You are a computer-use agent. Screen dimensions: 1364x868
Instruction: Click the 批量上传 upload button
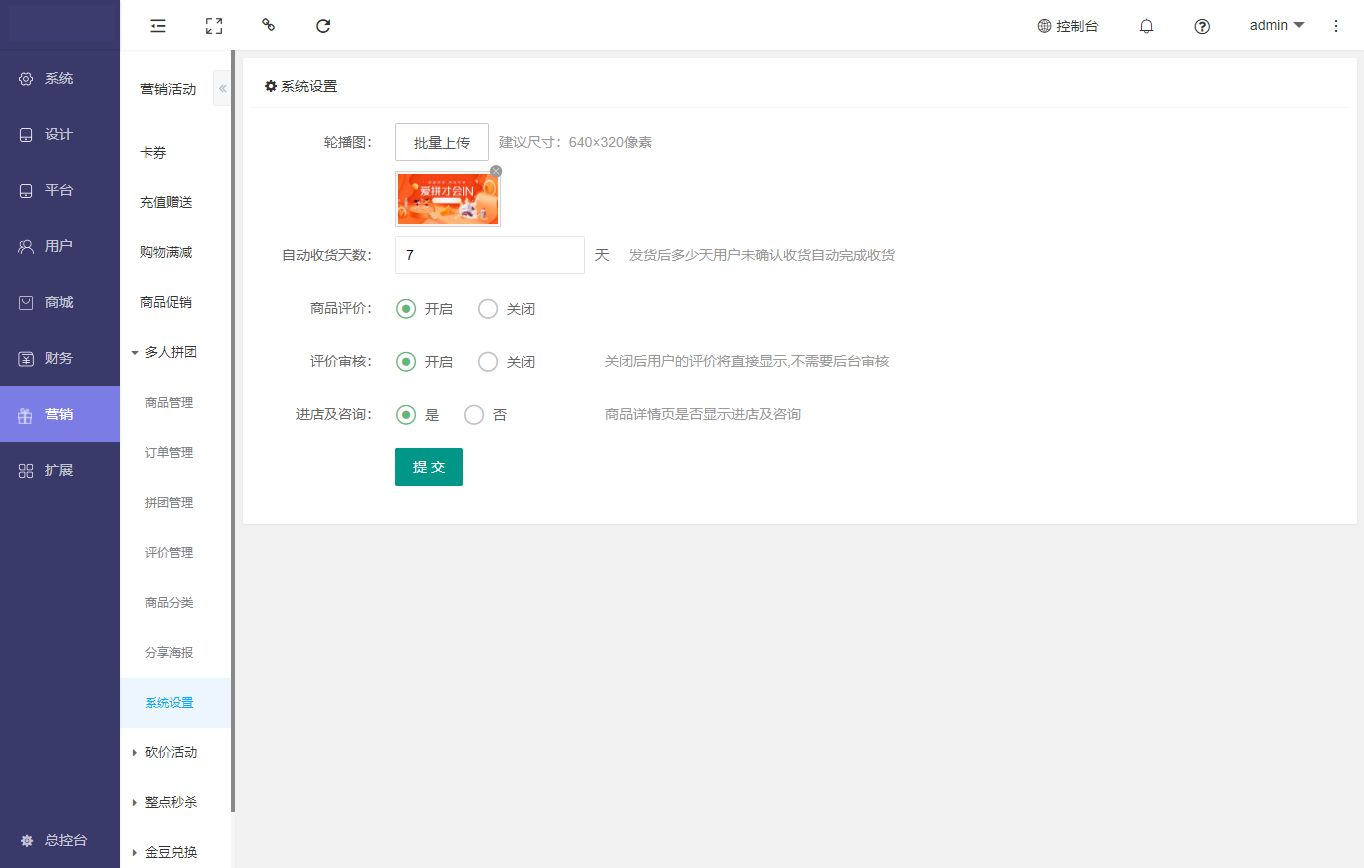[442, 142]
